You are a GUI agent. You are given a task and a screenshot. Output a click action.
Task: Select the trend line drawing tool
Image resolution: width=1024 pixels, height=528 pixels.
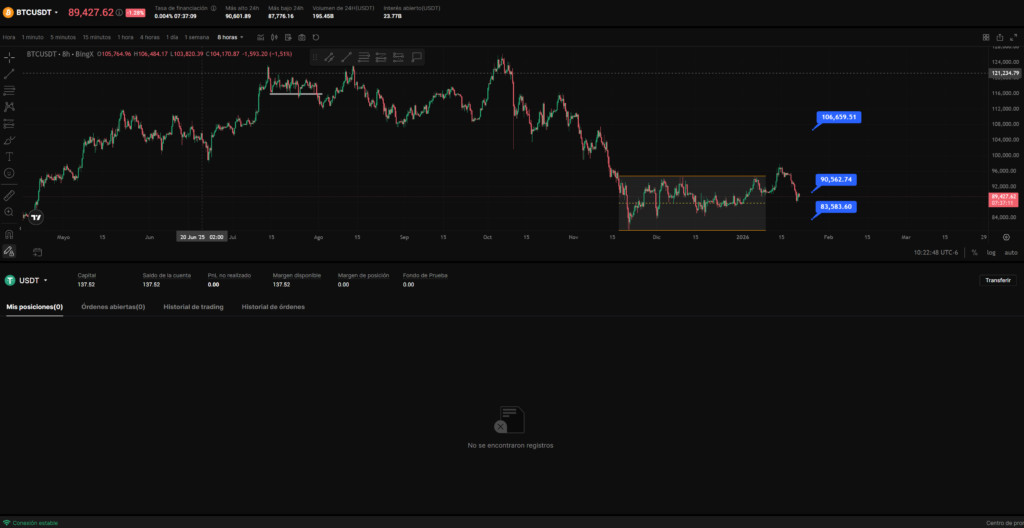[x=9, y=74]
